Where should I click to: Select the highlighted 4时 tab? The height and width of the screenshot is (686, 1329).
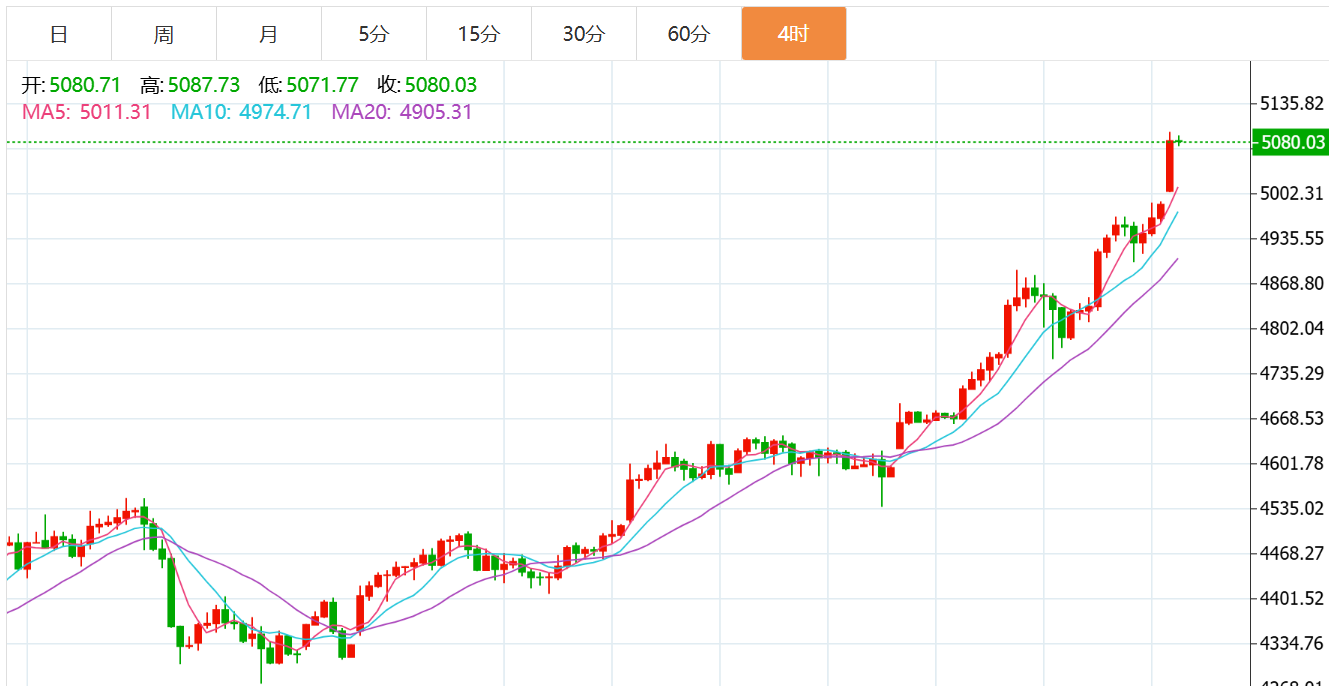point(793,34)
